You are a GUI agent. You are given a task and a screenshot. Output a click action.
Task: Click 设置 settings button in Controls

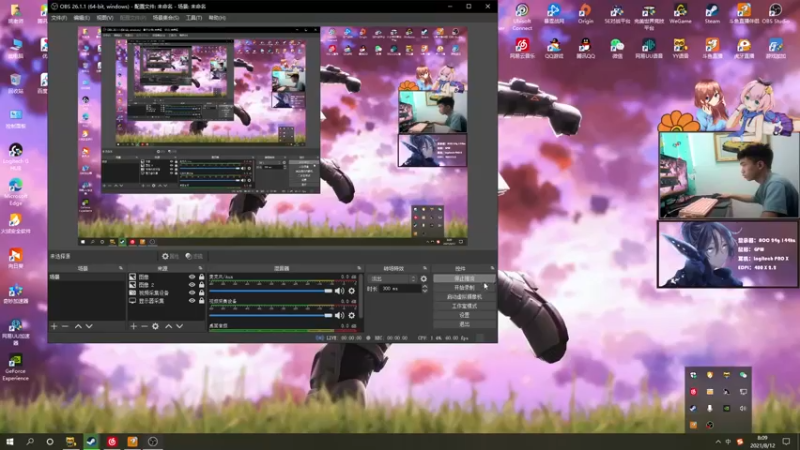(x=464, y=315)
